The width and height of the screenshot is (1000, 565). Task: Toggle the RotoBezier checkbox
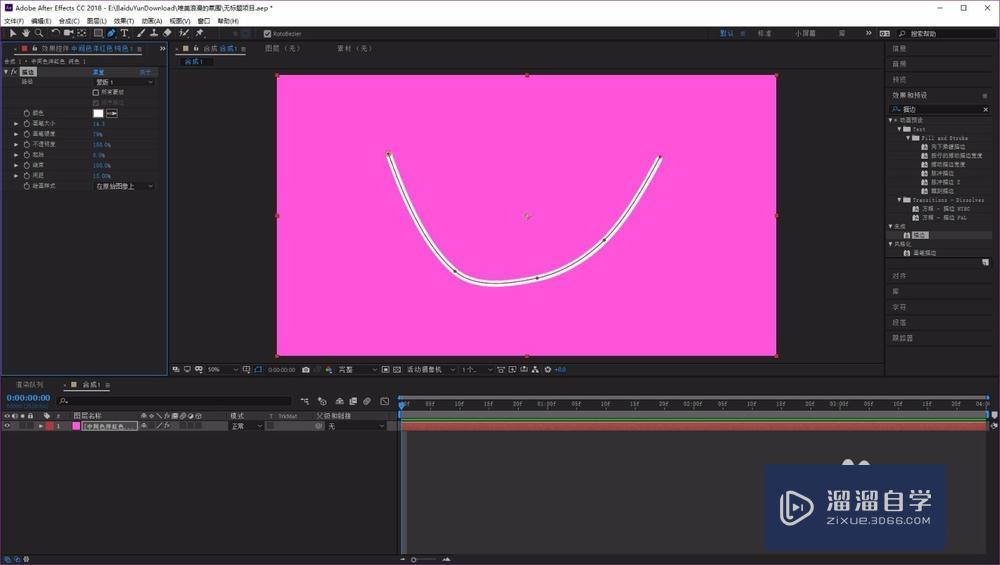click(267, 33)
